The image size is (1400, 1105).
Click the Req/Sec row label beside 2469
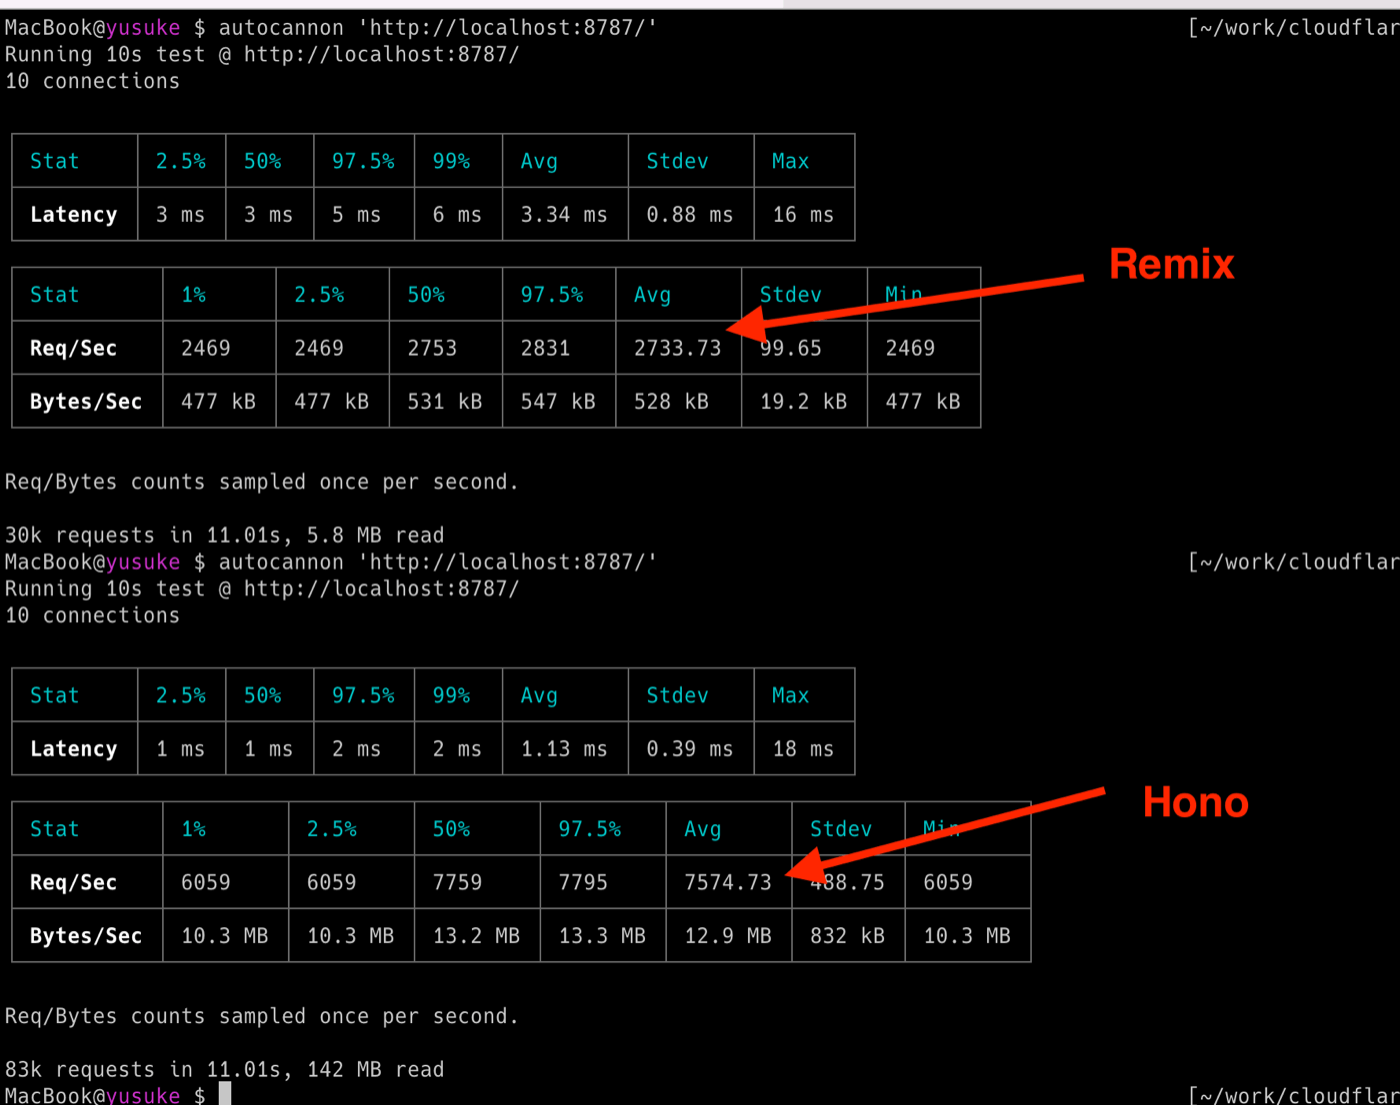pyautogui.click(x=73, y=348)
